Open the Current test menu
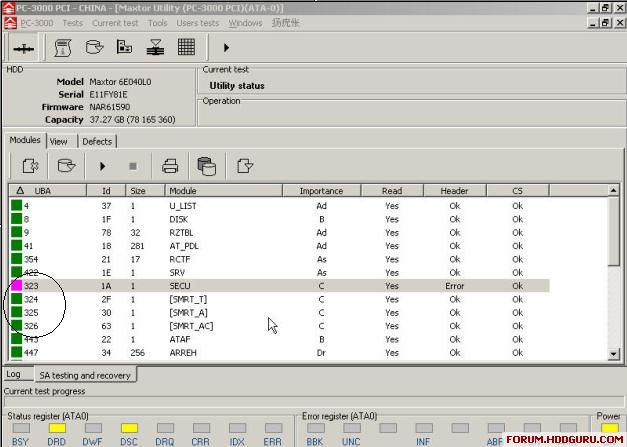This screenshot has height=447, width=627. [115, 23]
